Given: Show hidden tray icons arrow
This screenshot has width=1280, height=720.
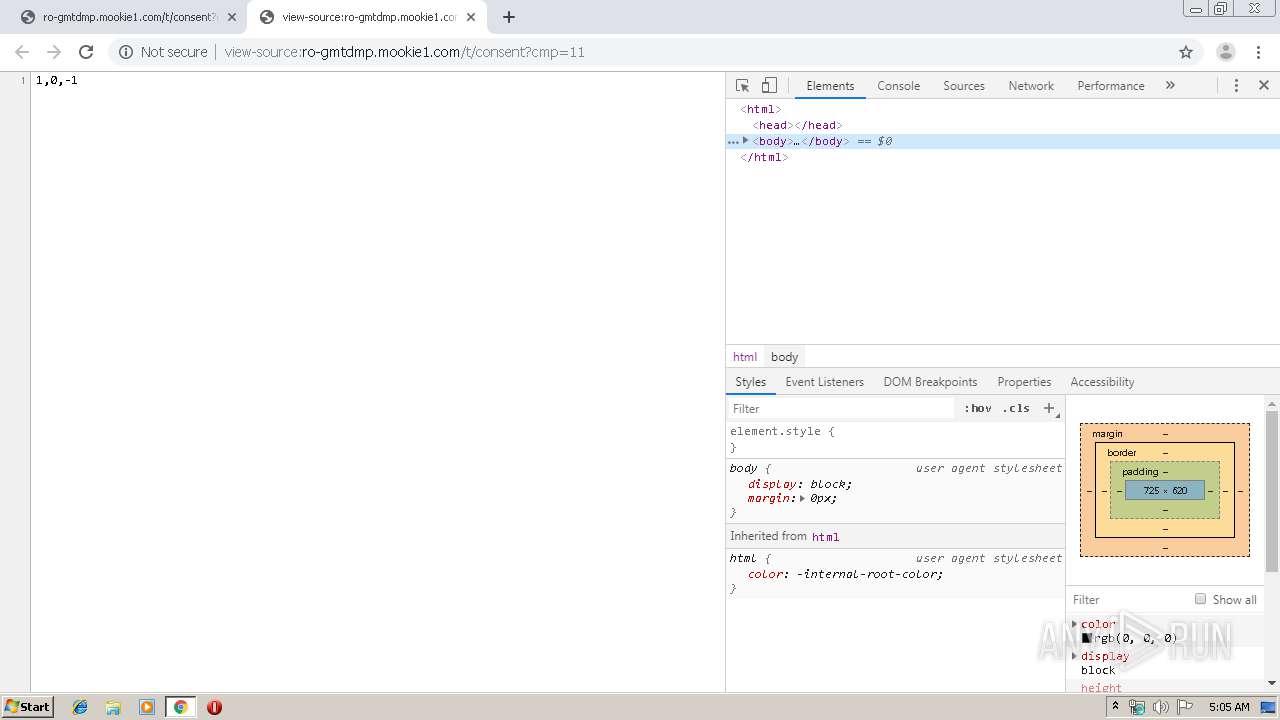Looking at the screenshot, I should tap(1116, 707).
